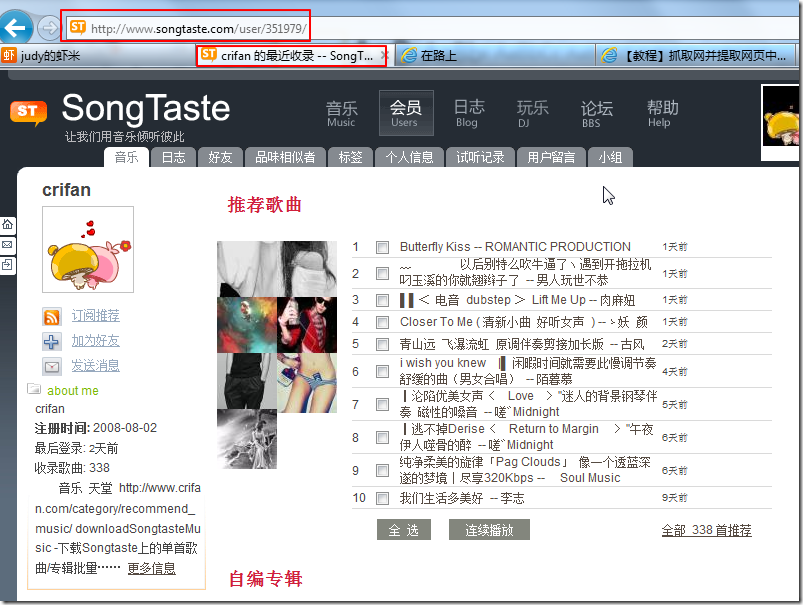Click the about me heading
This screenshot has height=605, width=803.
pos(73,390)
